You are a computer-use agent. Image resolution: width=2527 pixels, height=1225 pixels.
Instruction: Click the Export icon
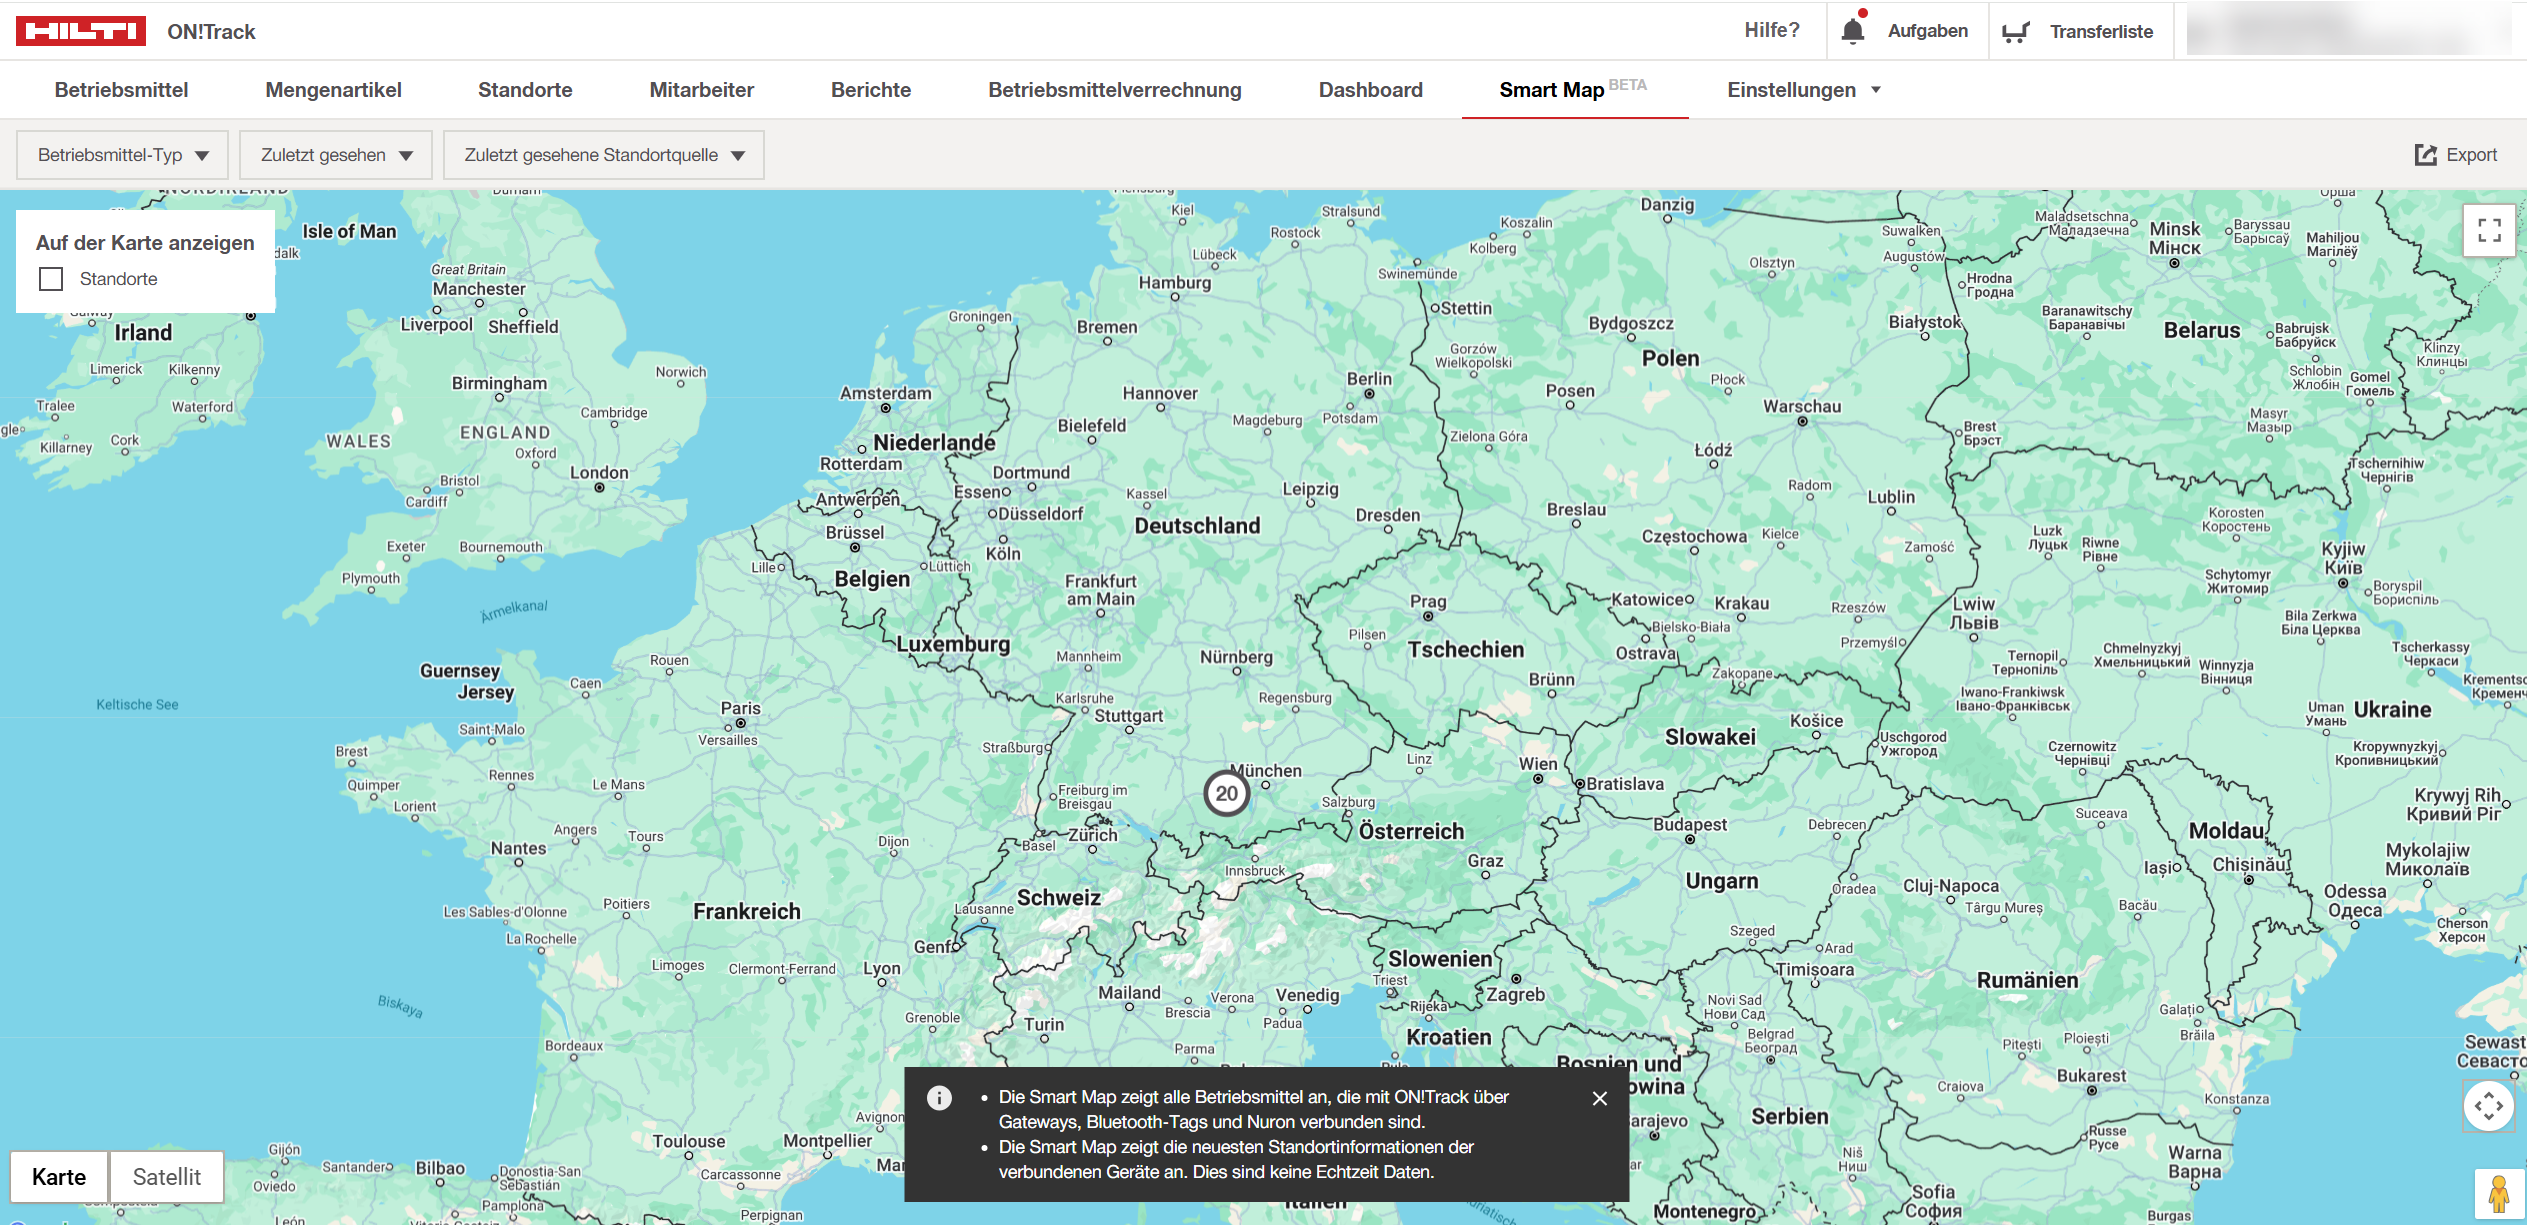[2425, 155]
